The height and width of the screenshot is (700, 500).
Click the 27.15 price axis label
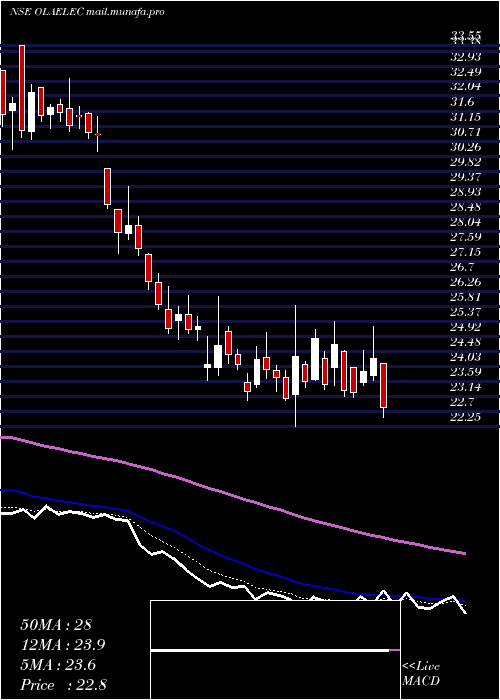click(466, 252)
